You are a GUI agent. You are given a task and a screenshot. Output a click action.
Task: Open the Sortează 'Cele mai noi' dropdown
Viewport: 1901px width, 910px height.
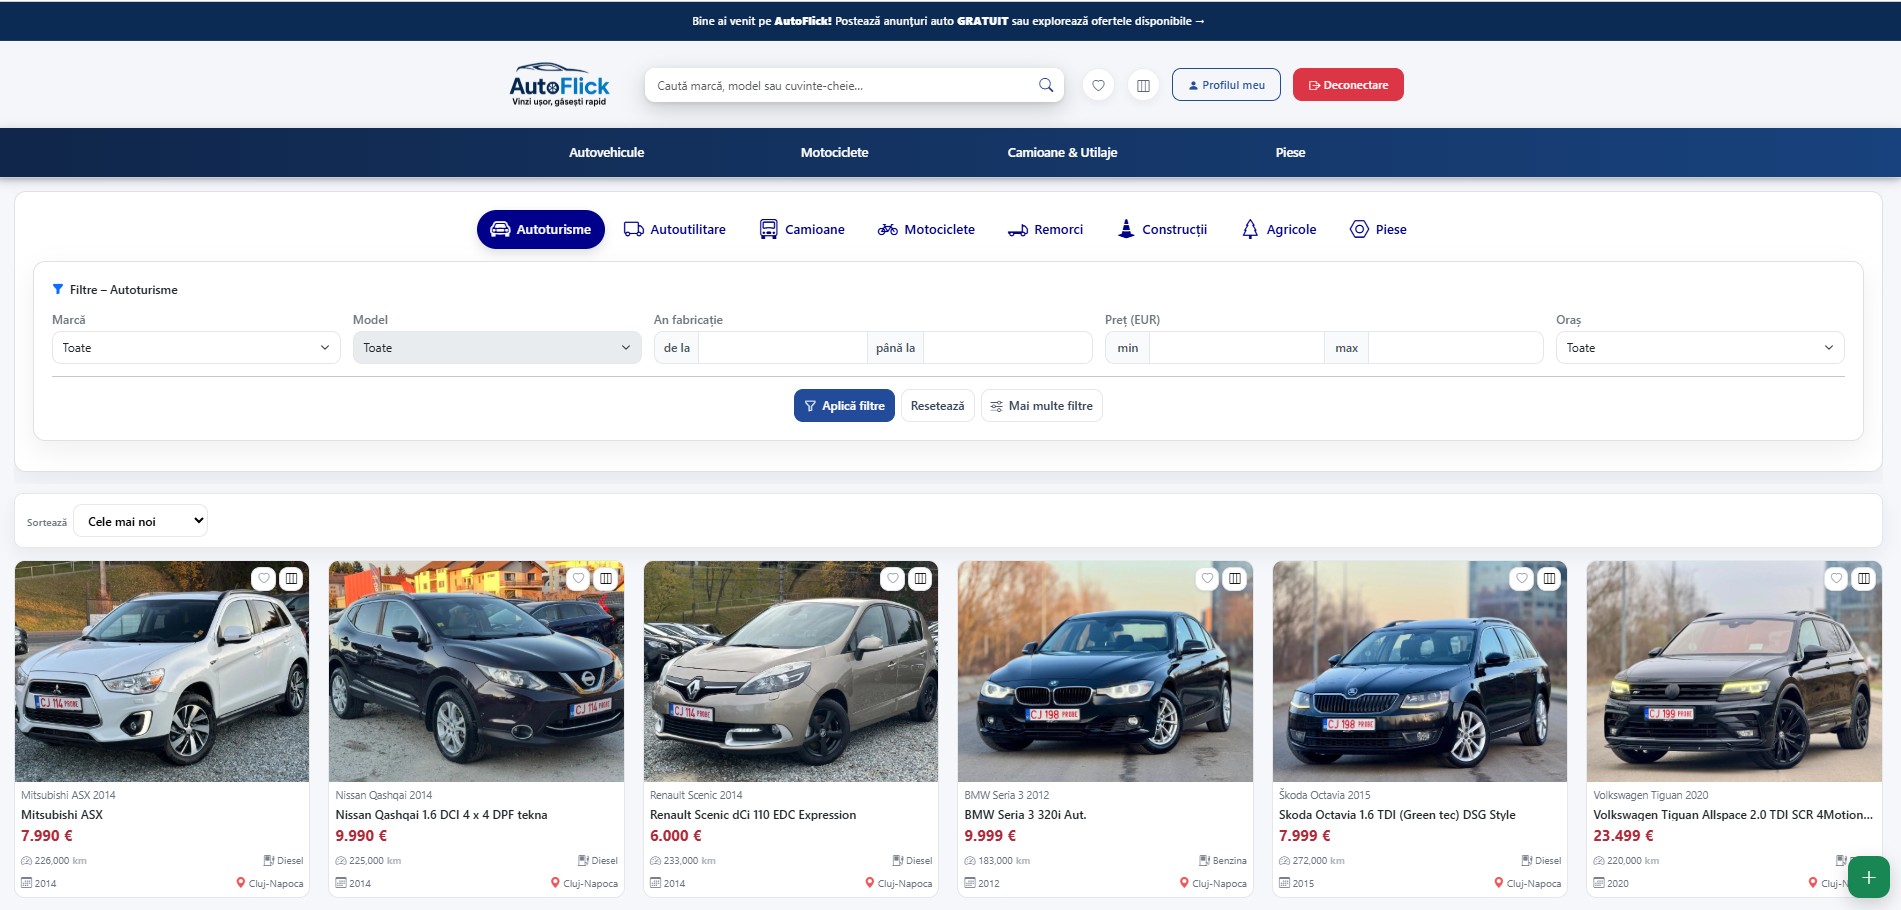141,521
